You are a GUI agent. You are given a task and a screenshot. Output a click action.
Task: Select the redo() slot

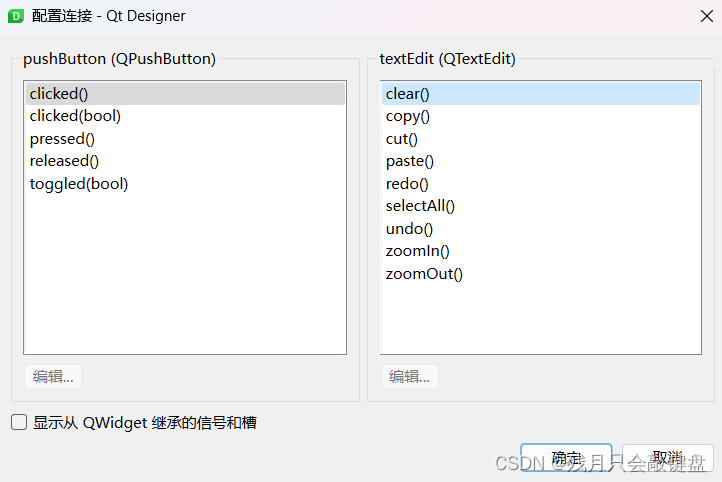(541, 184)
